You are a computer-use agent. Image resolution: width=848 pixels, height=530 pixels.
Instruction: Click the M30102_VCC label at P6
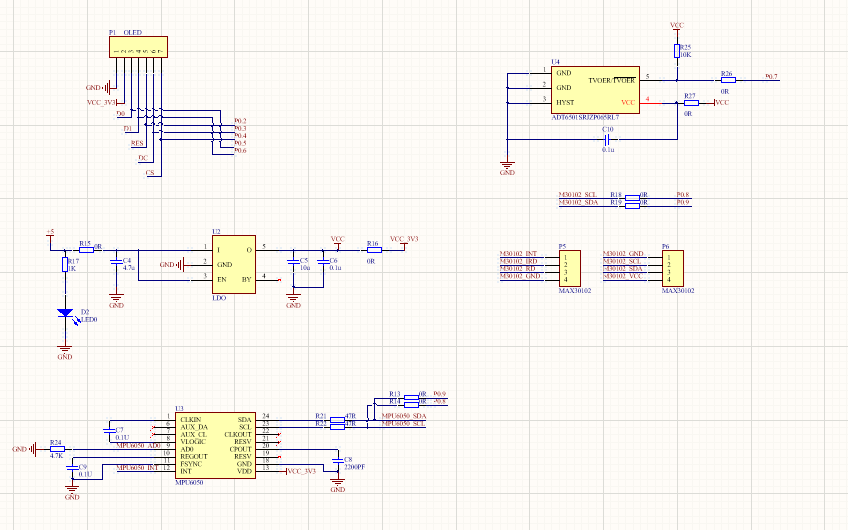pos(622,276)
